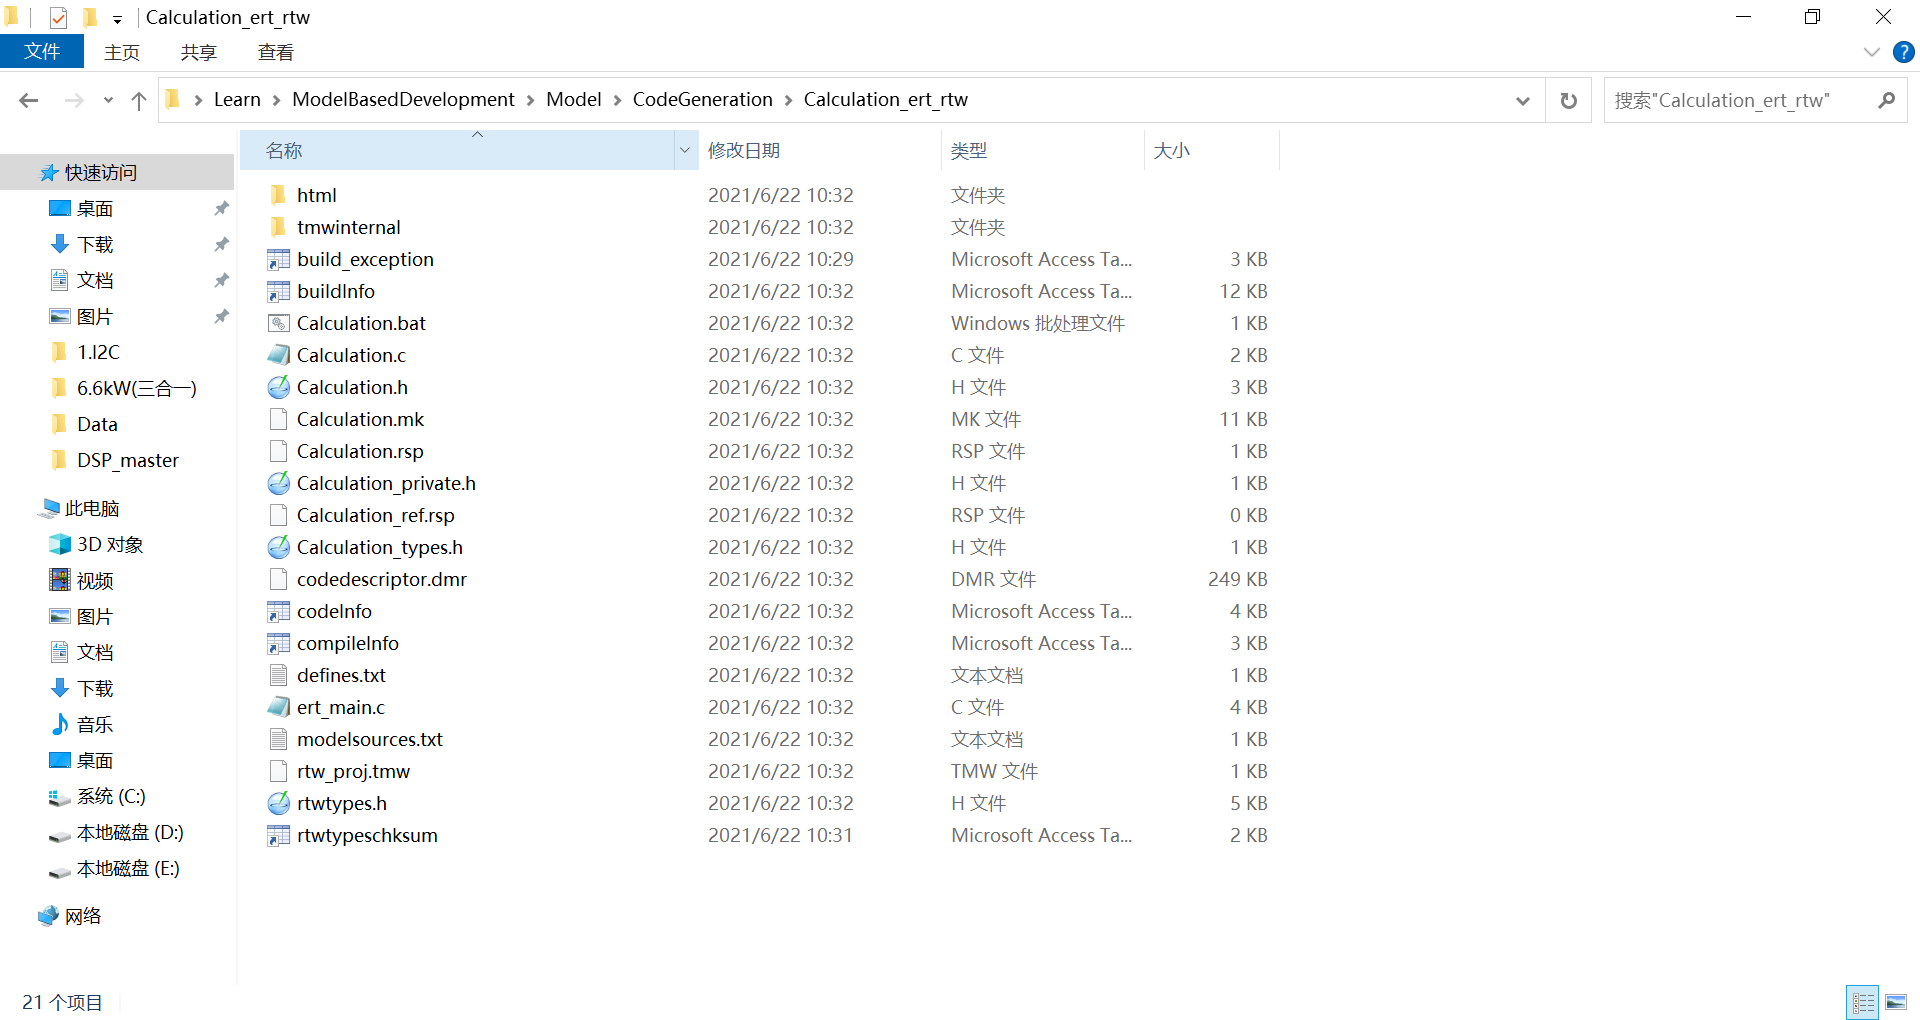1920x1020 pixels.
Task: Expand the breadcrumb arrow after CodeGeneration
Action: point(788,100)
